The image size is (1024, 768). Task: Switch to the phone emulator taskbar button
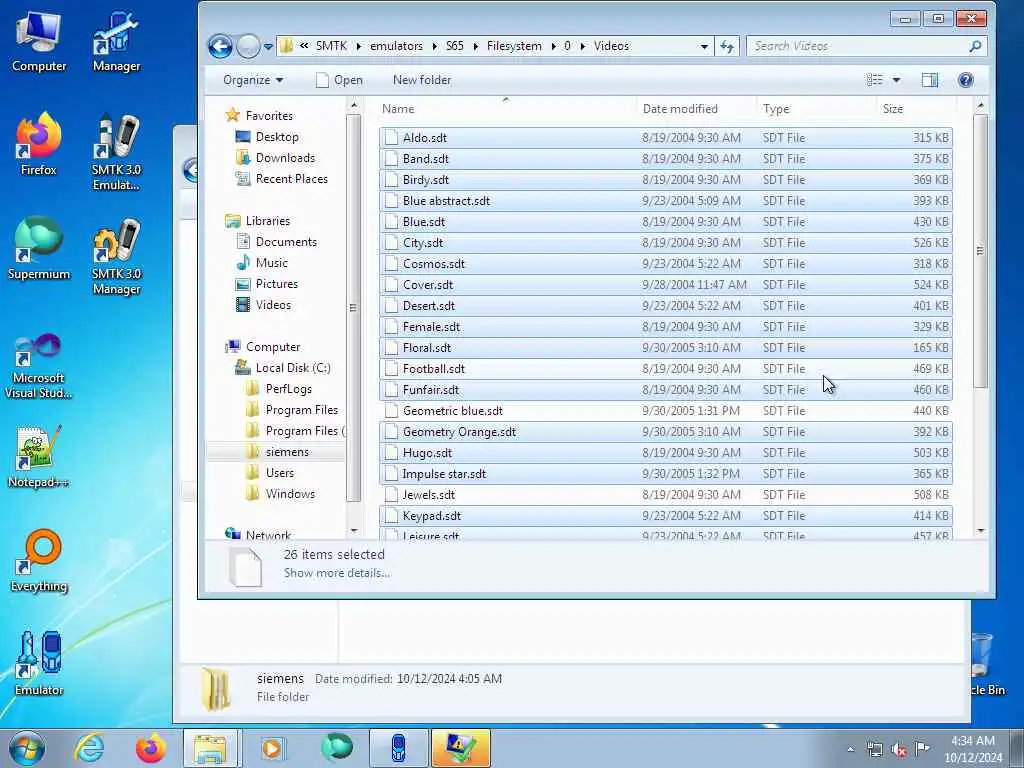[x=398, y=748]
